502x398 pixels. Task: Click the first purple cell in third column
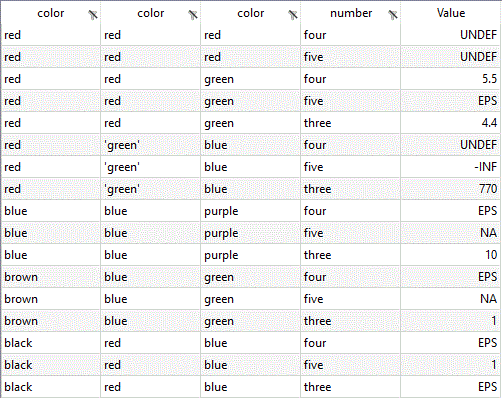pyautogui.click(x=250, y=211)
